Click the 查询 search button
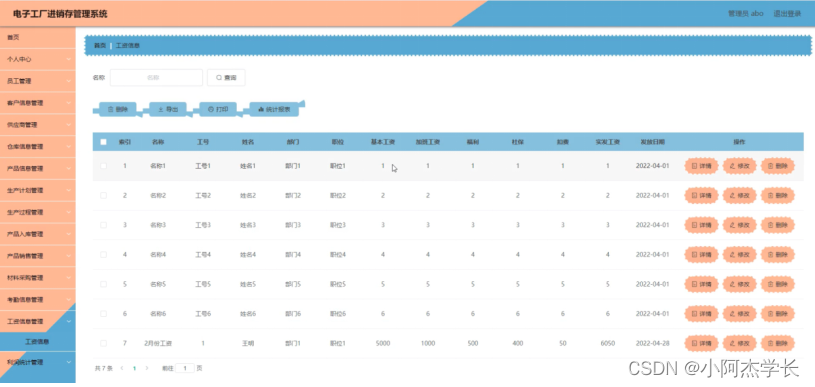The height and width of the screenshot is (387, 815). [x=226, y=77]
